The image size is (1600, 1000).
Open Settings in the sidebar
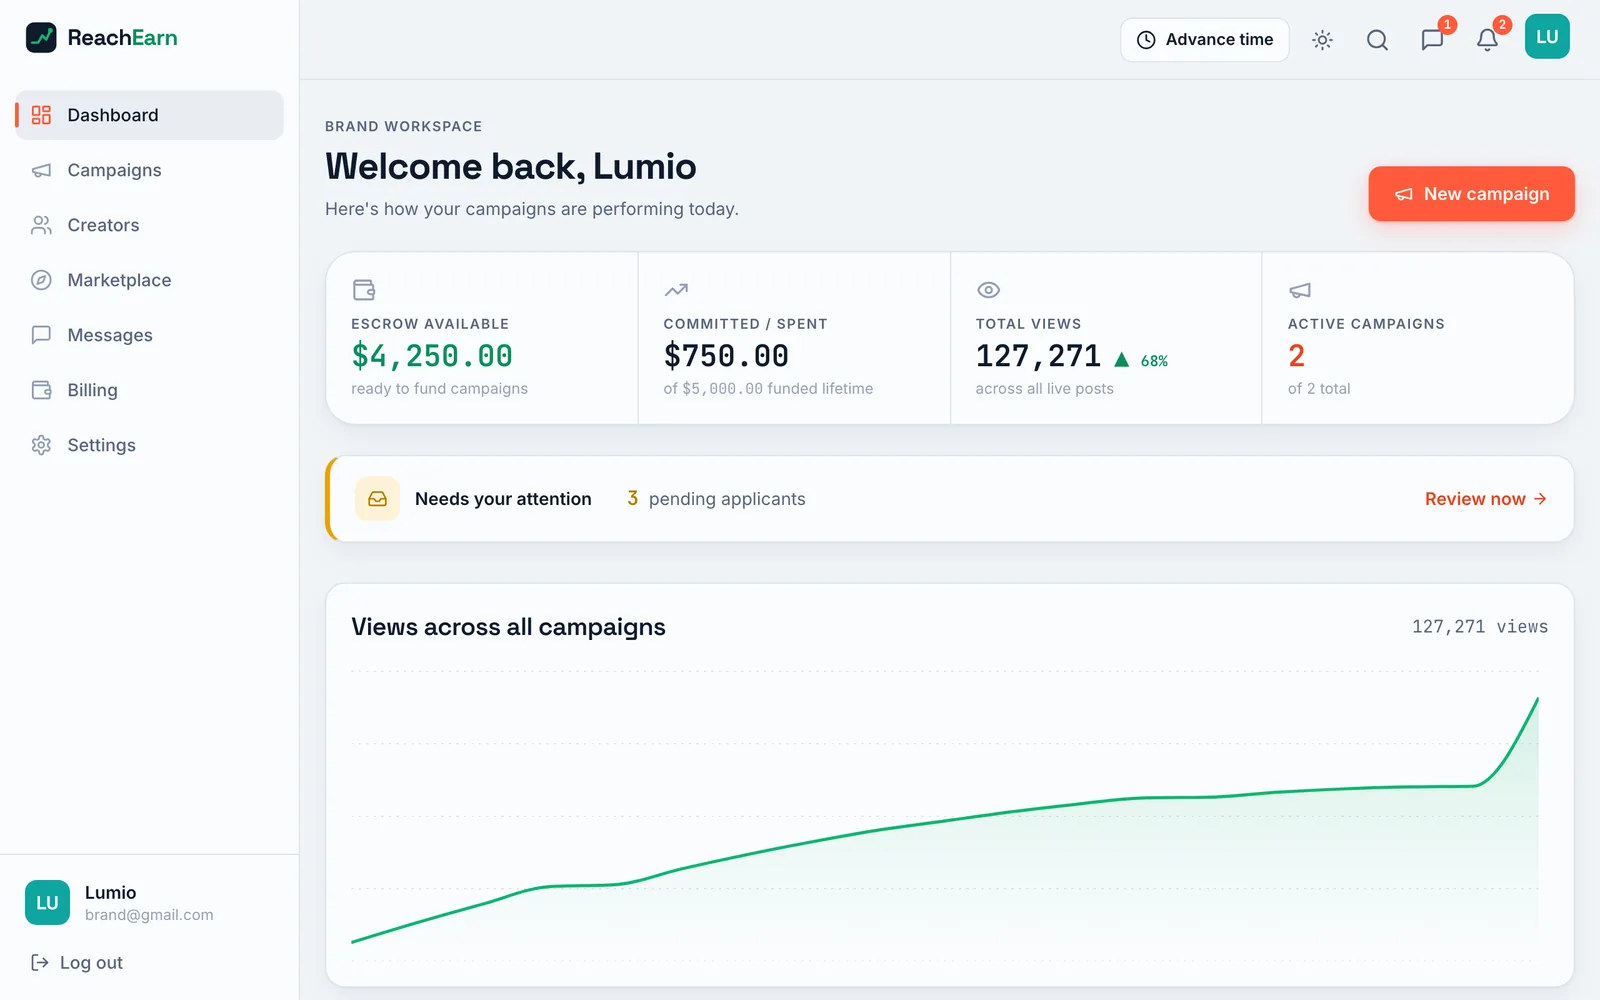[x=150, y=445]
